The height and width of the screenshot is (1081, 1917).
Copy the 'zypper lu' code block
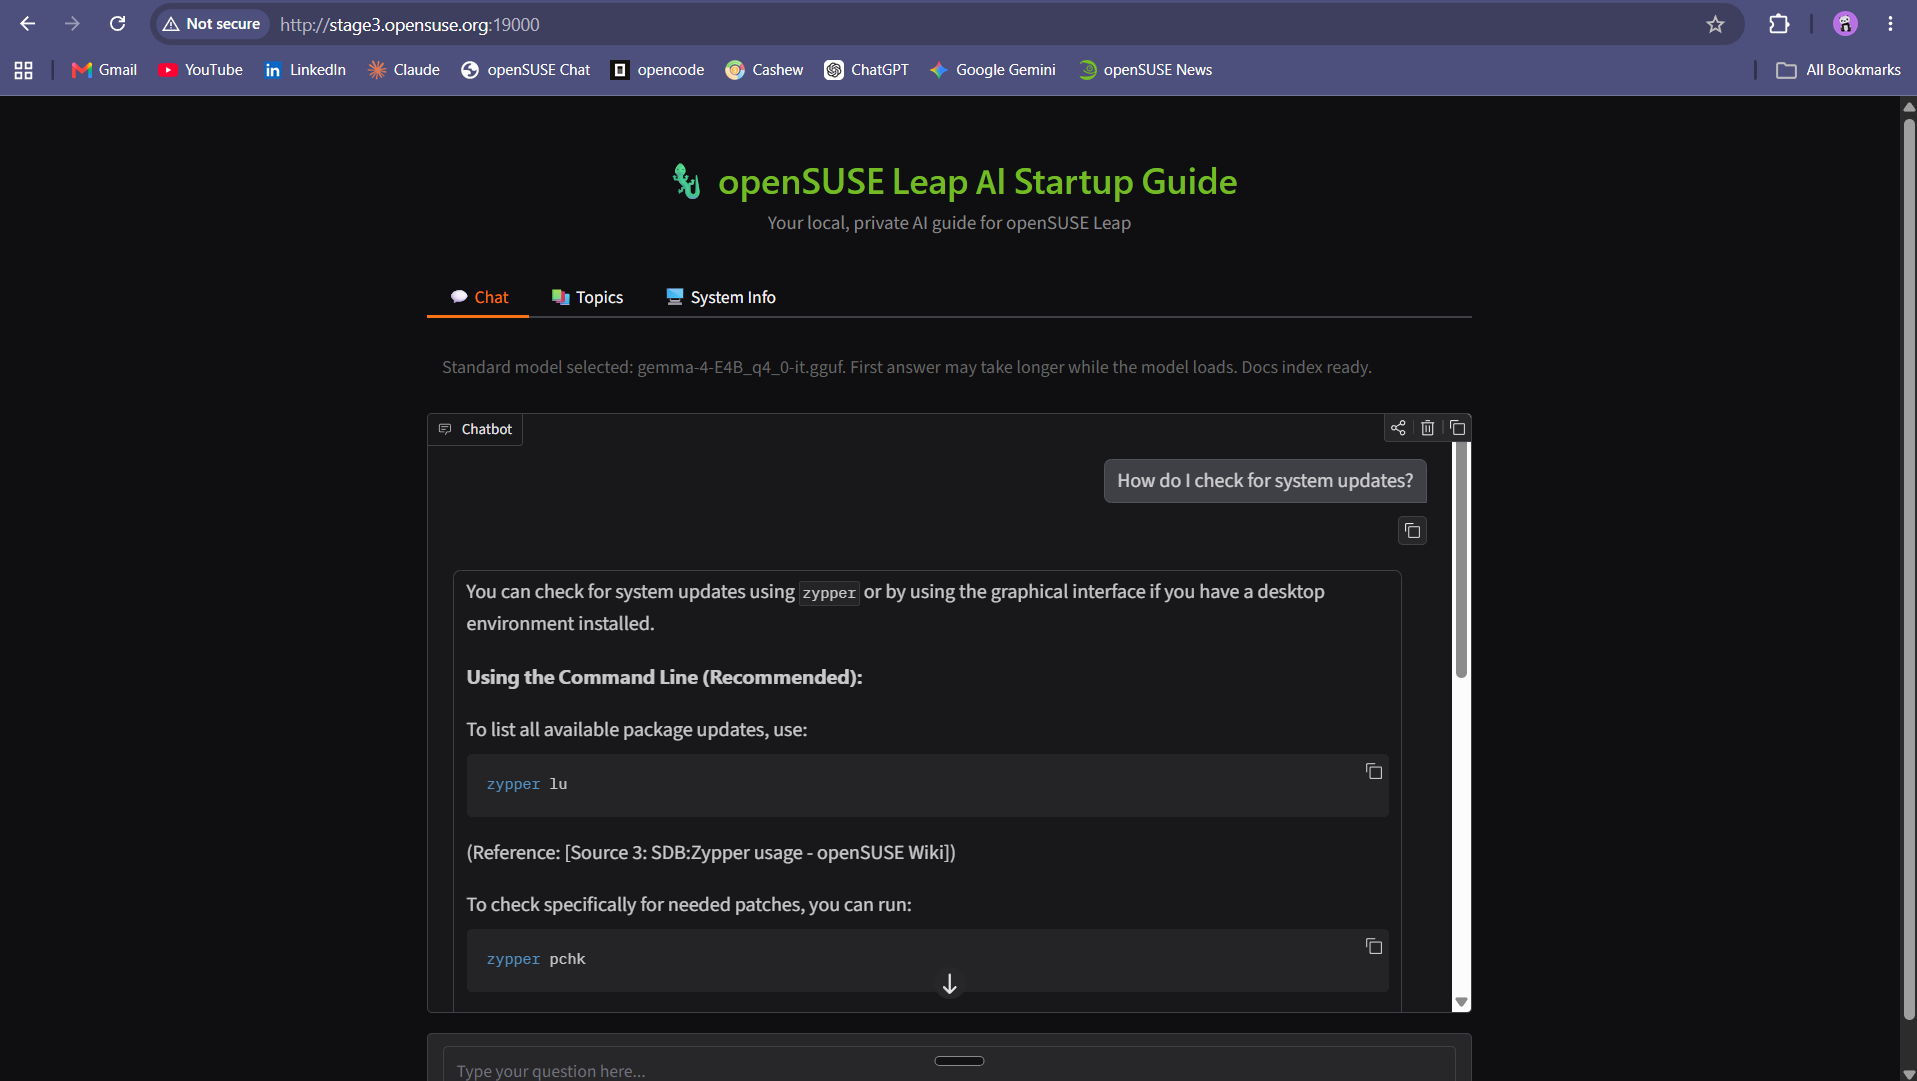click(1374, 771)
